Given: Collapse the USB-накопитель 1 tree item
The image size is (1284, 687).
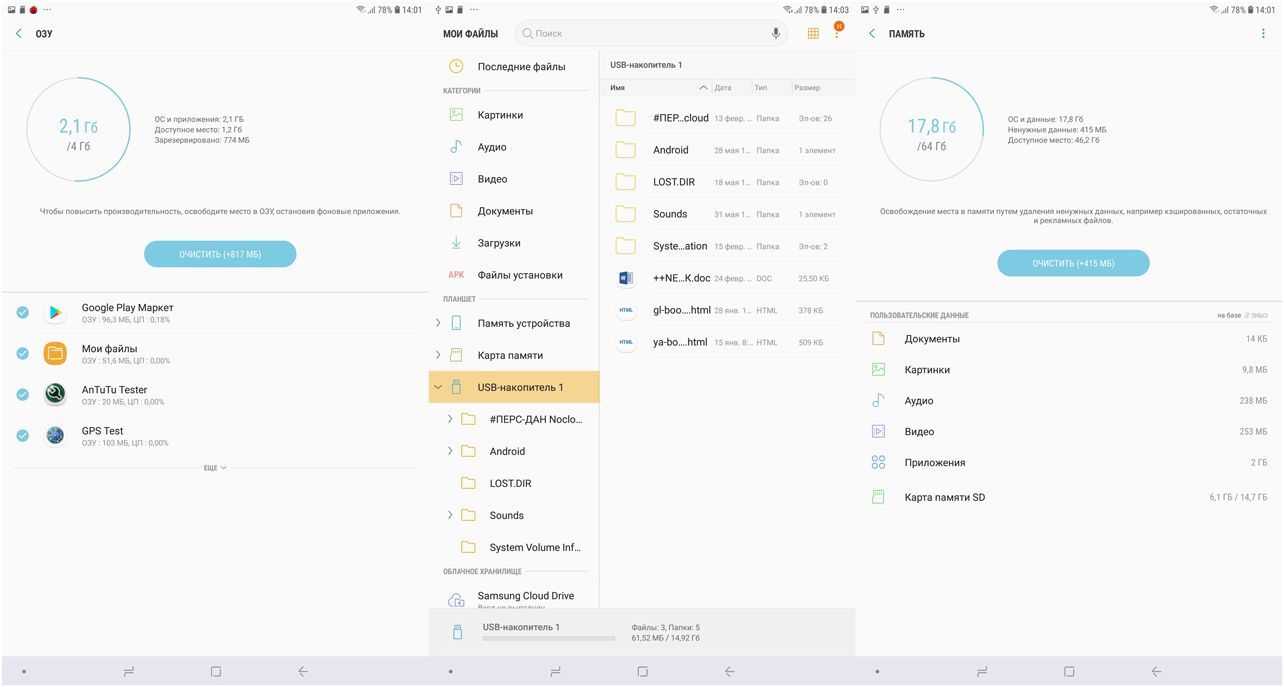Looking at the screenshot, I should pos(437,386).
